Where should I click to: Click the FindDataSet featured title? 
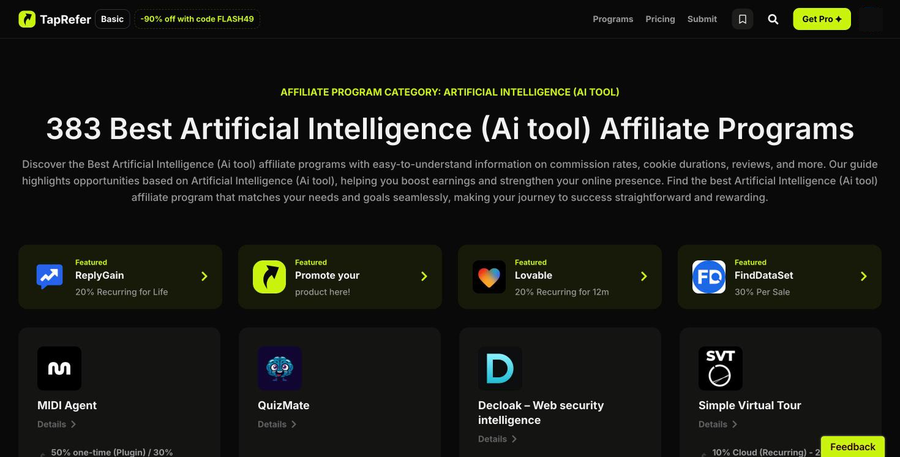pyautogui.click(x=764, y=276)
